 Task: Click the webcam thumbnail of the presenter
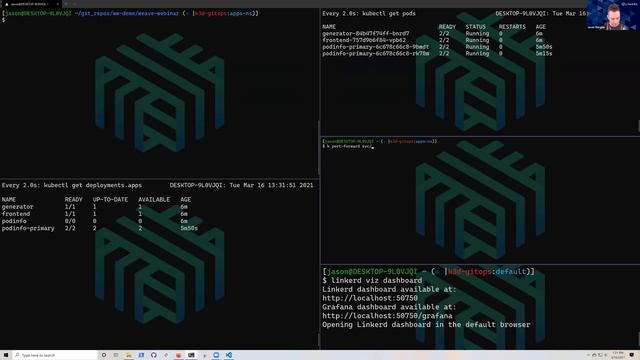(x=613, y=15)
